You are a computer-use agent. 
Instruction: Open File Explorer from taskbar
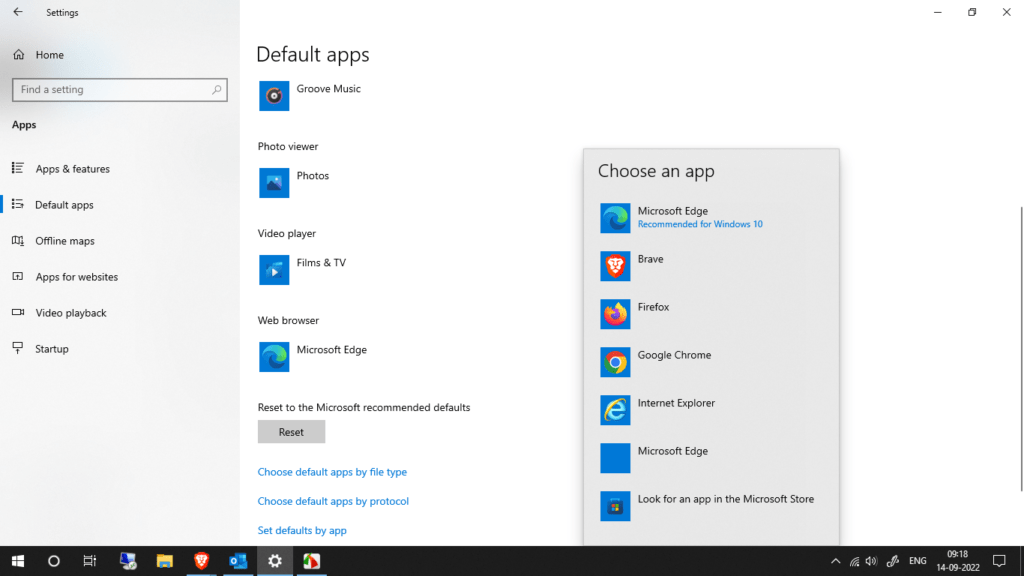(165, 561)
